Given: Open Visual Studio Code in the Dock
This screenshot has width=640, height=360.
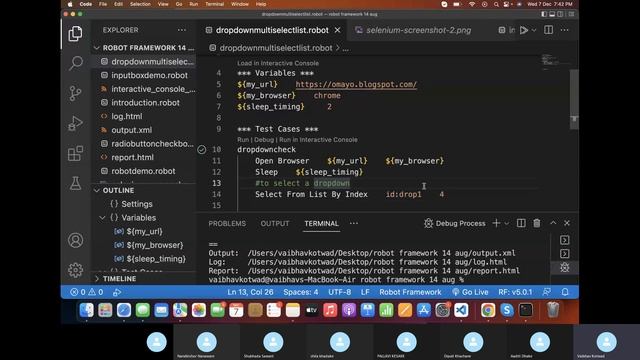Looking at the screenshot, I should coord(461,311).
